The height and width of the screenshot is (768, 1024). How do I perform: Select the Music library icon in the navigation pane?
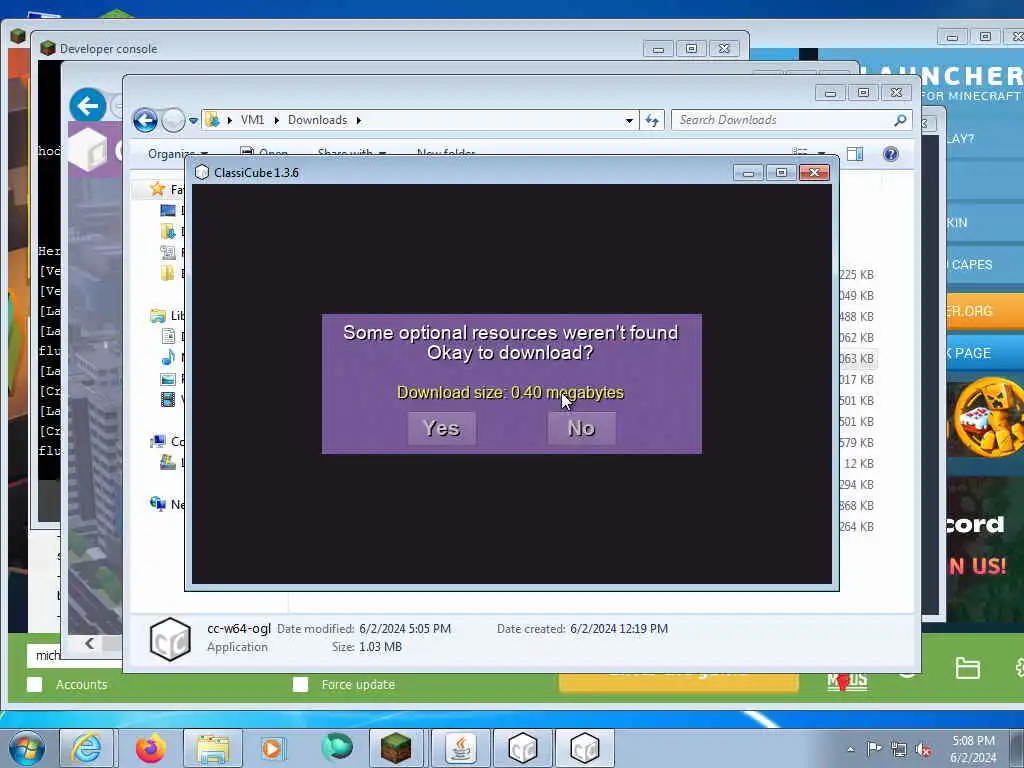coord(168,358)
